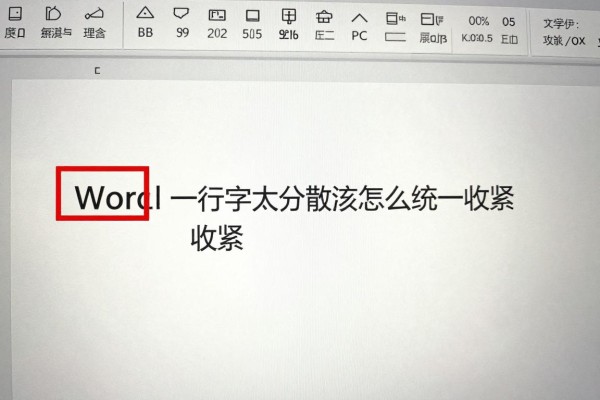Select the square icon labeled 505
Image resolution: width=600 pixels, height=400 pixels.
coord(252,16)
